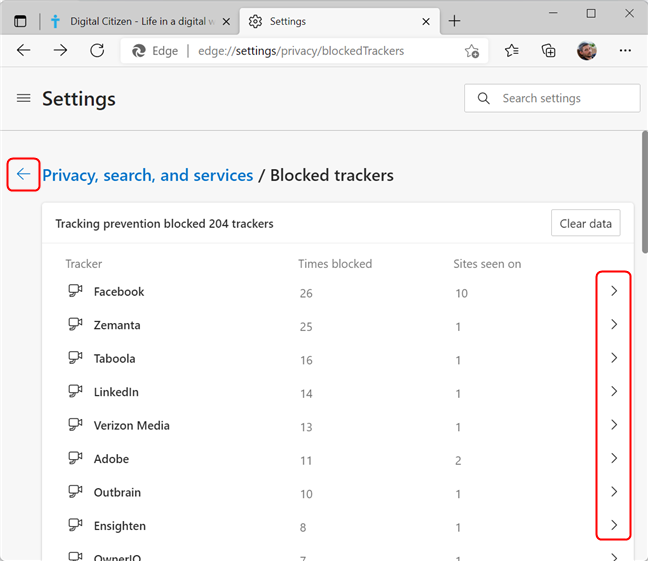Viewport: 648px width, 561px height.
Task: Click the Verizon Media tracker icon
Action: point(75,425)
